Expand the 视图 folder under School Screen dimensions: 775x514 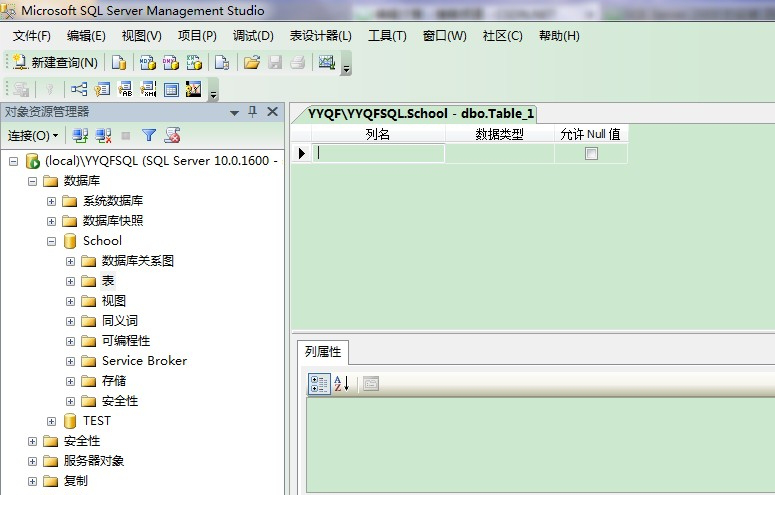point(70,301)
